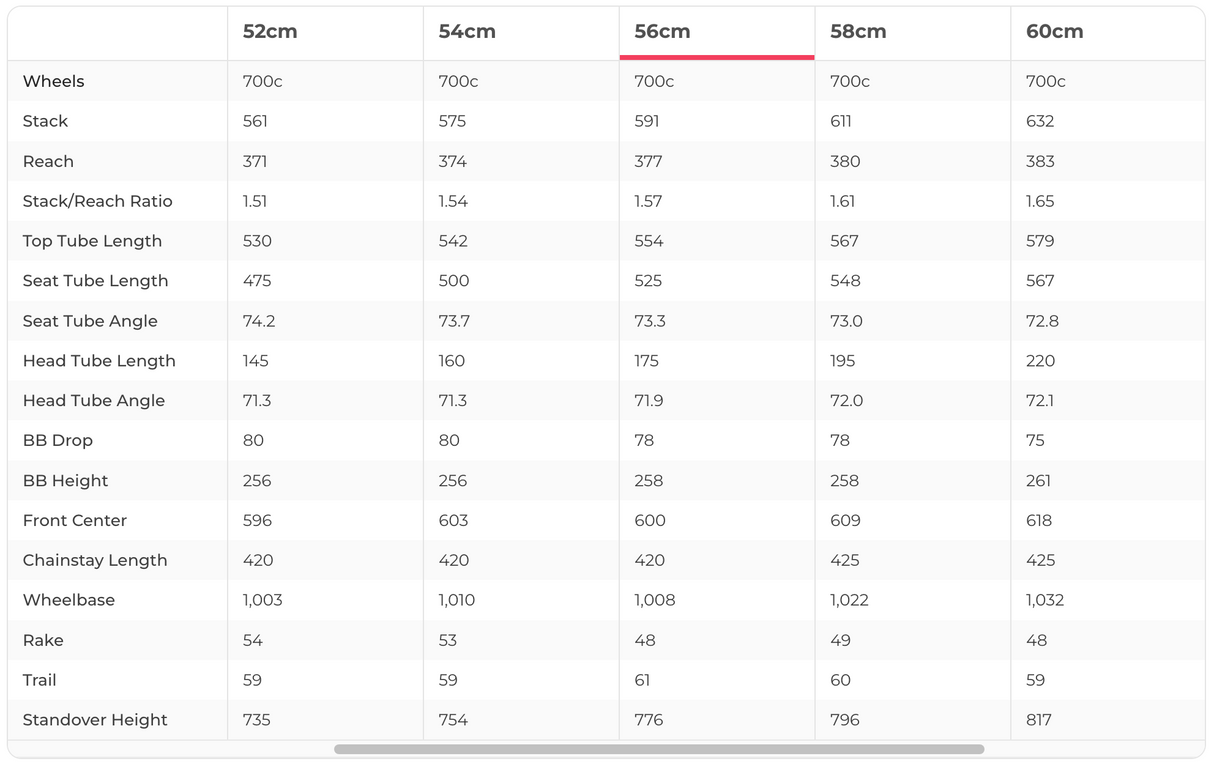This screenshot has height=767, width=1214.
Task: Click the horizontal scrollbar below the table
Action: (658, 749)
